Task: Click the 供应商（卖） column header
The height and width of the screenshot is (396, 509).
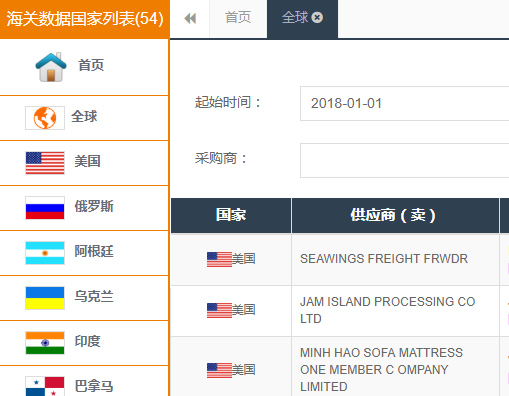Action: 395,215
